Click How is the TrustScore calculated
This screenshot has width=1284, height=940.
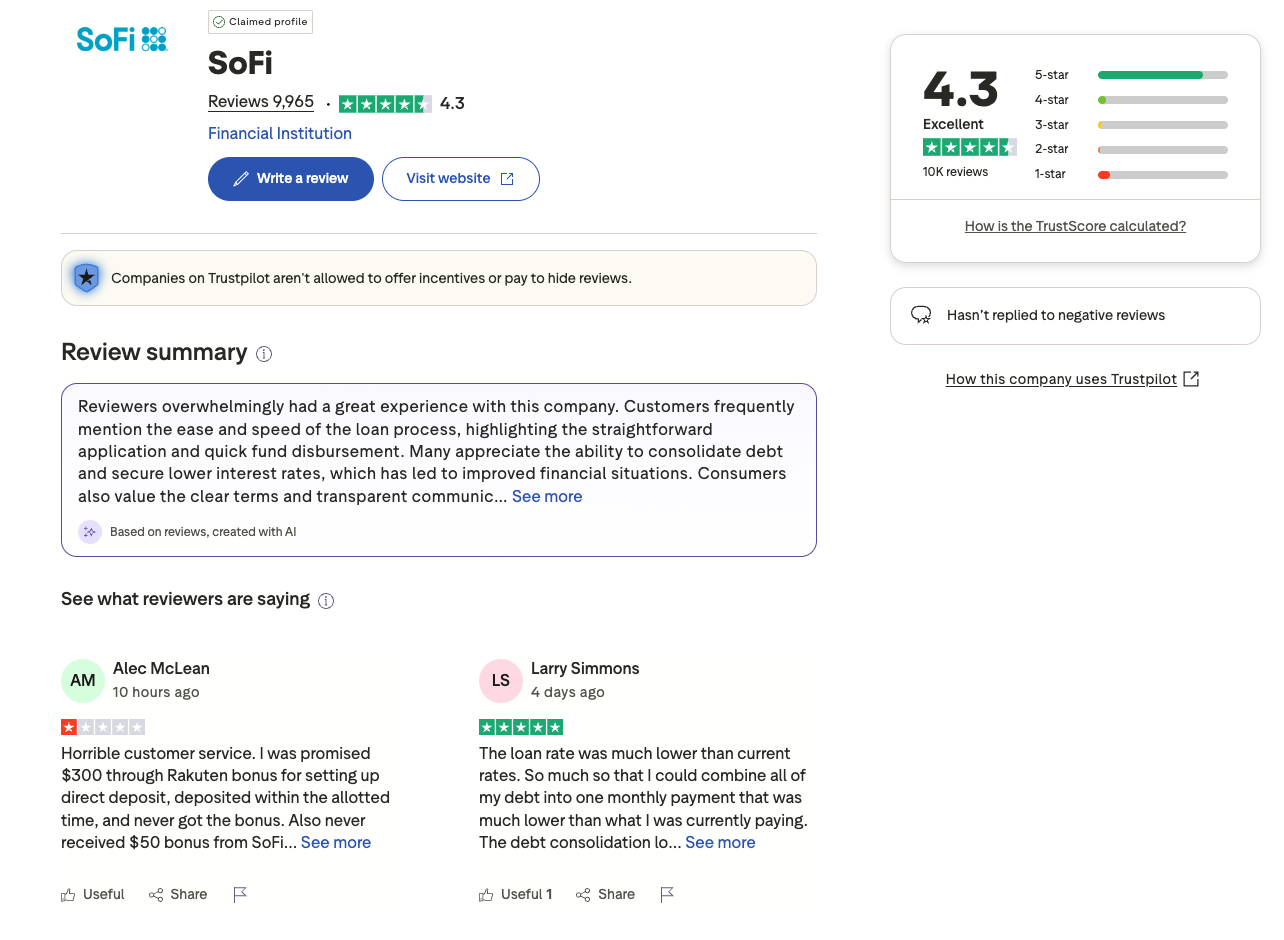(1075, 225)
